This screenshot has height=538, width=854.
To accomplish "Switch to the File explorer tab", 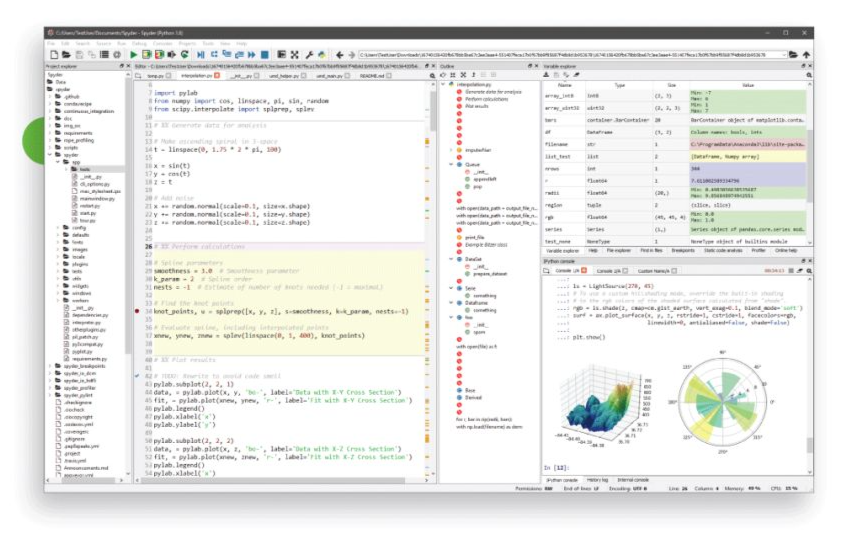I will click(x=619, y=250).
